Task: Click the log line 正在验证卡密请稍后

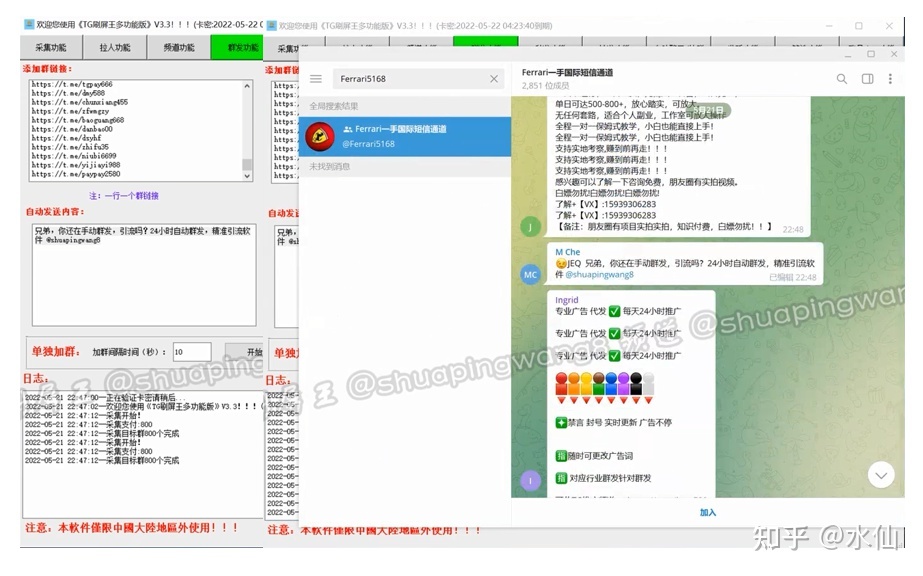Action: click(105, 398)
